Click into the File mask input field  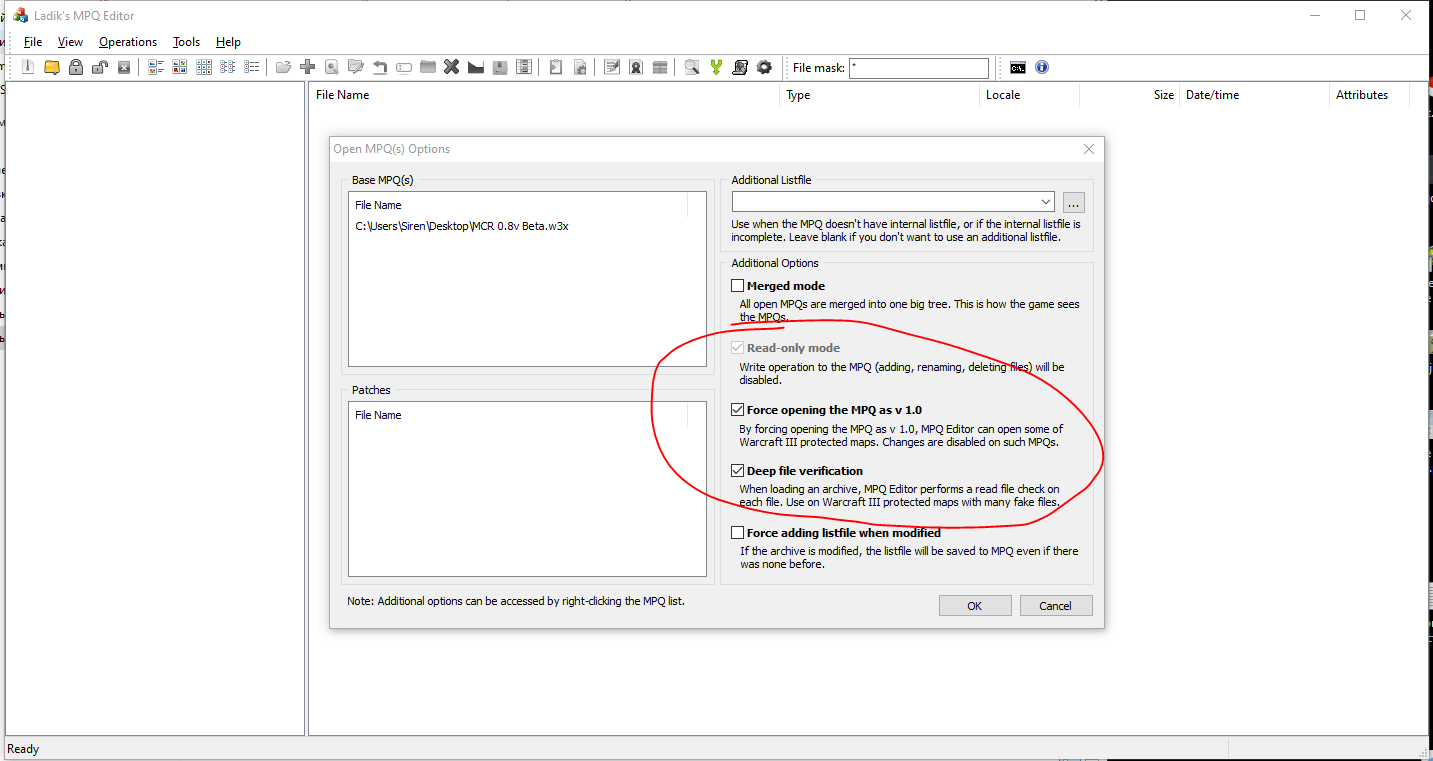(919, 68)
